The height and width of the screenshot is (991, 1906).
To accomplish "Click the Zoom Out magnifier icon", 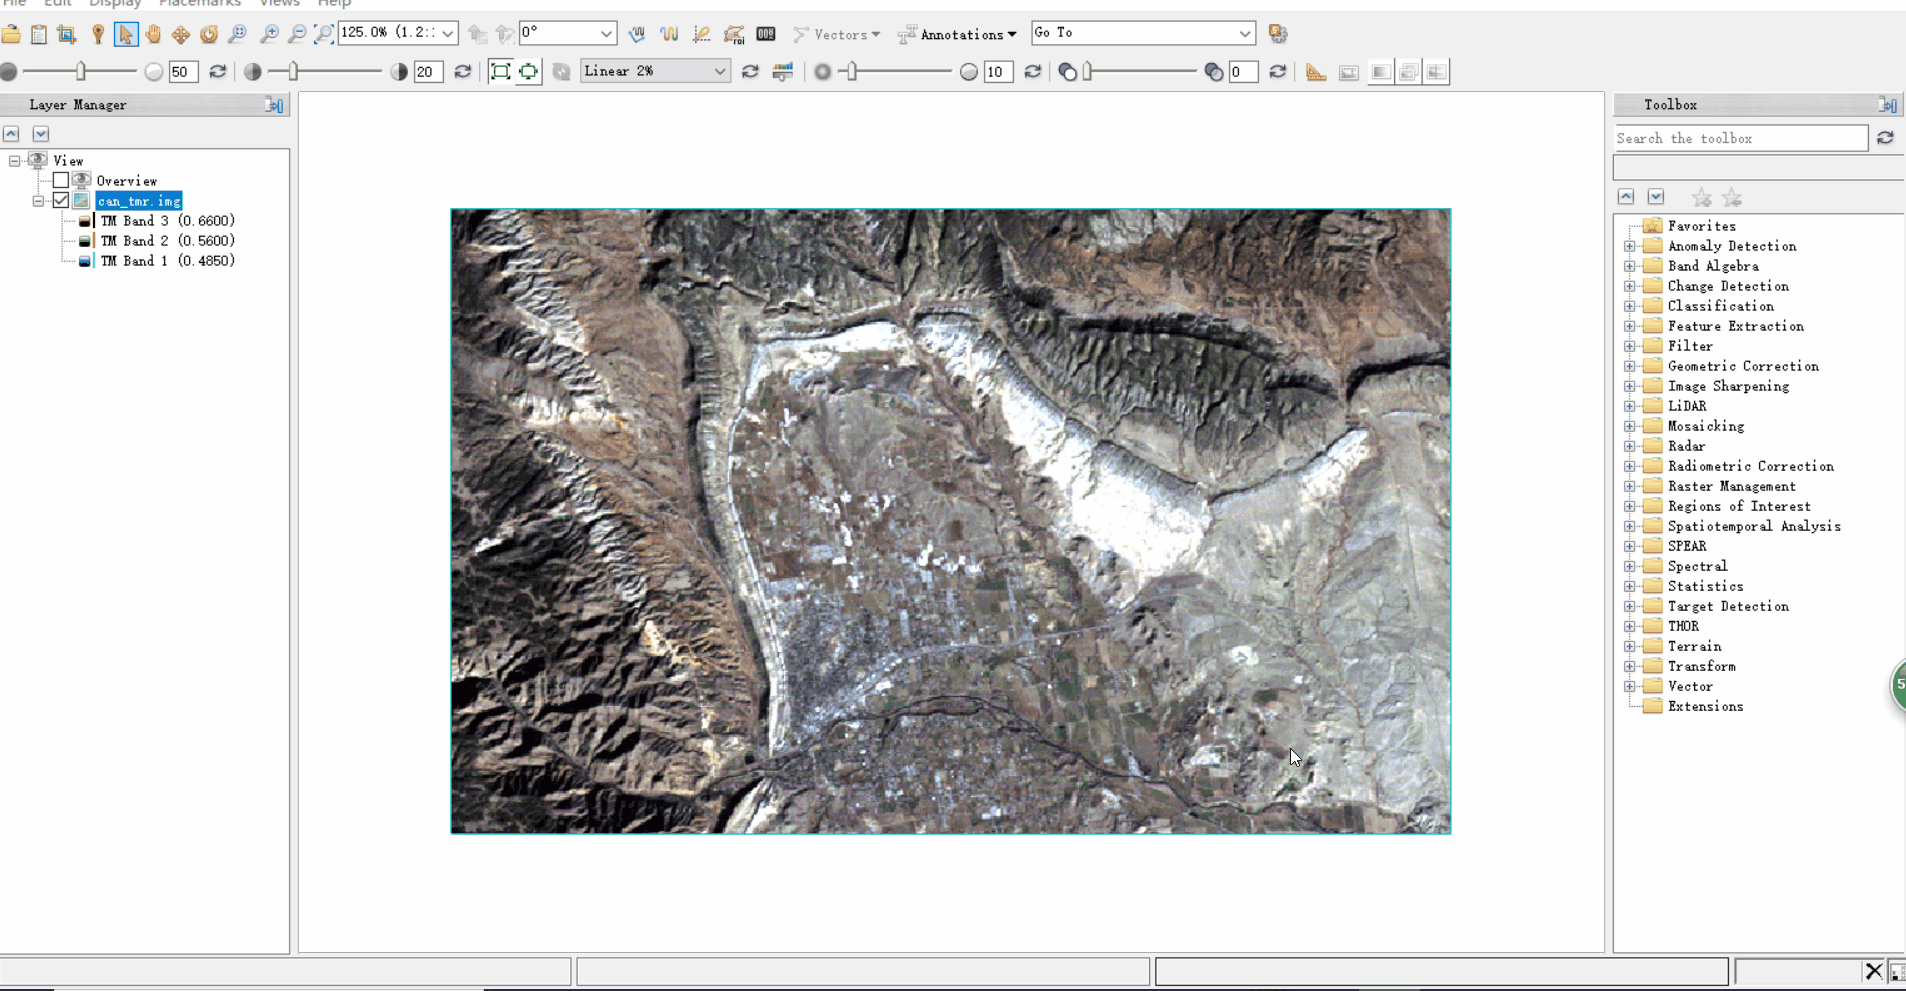I will tap(297, 34).
